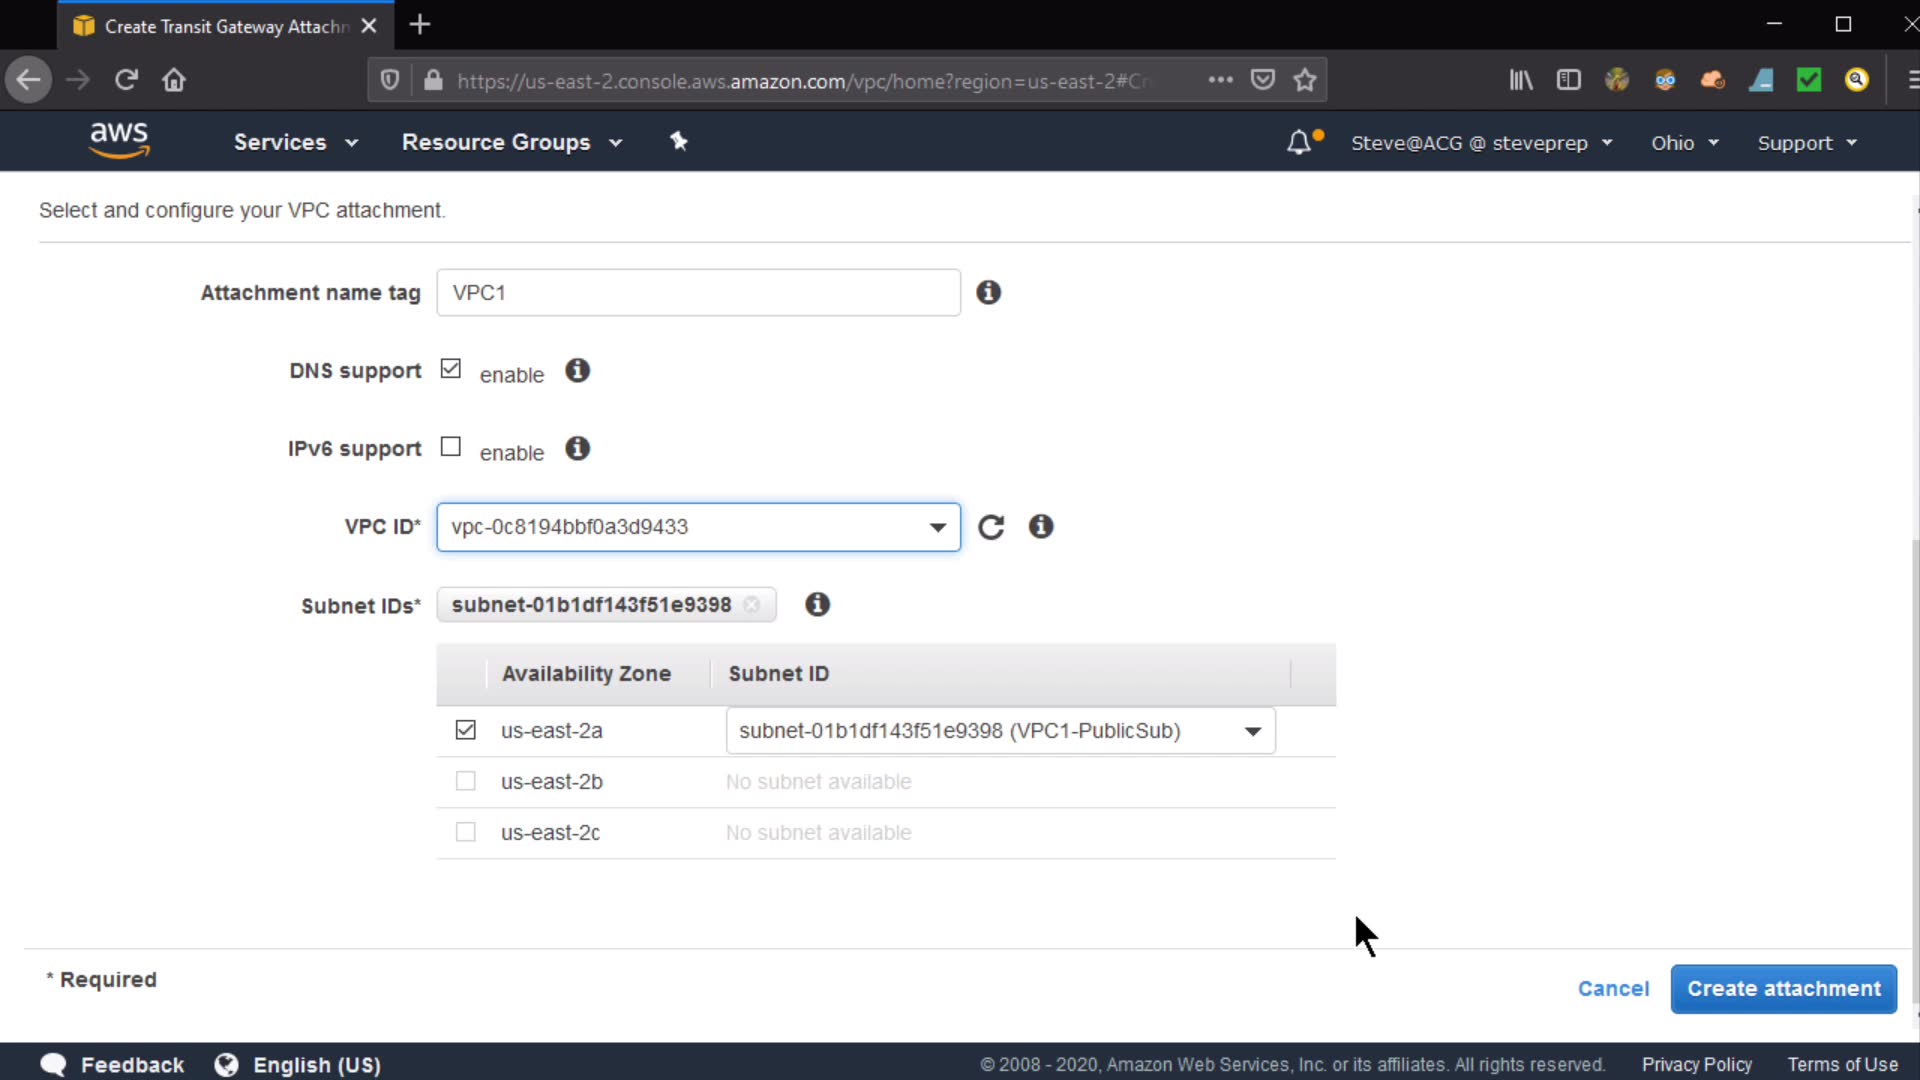Open the Services menu
Image resolution: width=1920 pixels, height=1080 pixels.
(295, 142)
